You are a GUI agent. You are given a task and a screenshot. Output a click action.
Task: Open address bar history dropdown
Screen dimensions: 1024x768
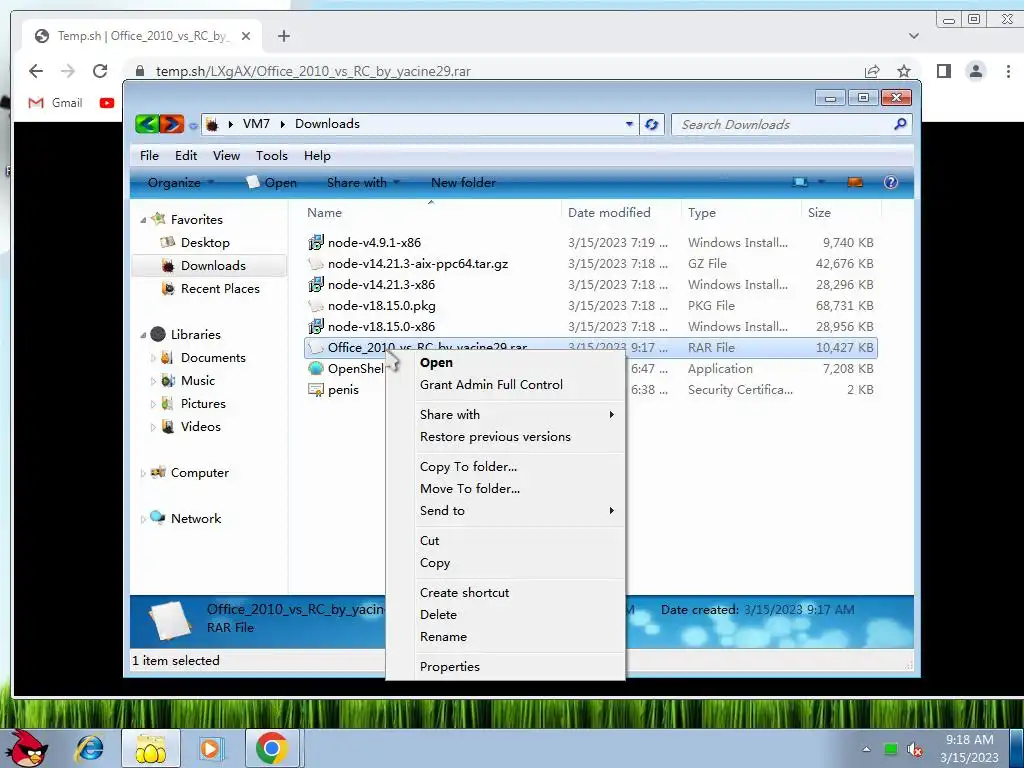629,124
